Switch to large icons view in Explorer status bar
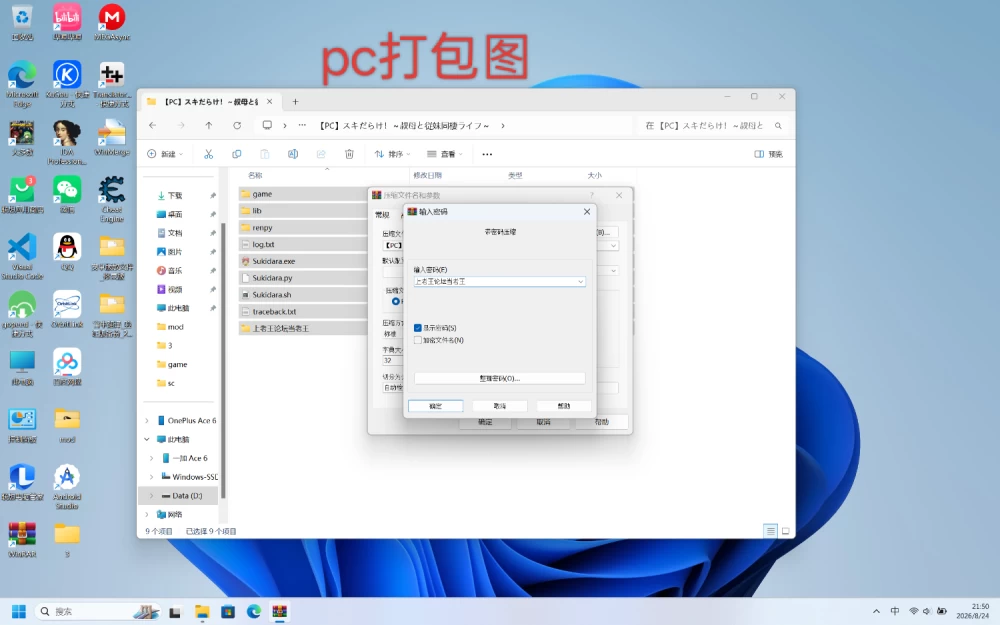Screen dimensions: 1000x625 [x=786, y=531]
